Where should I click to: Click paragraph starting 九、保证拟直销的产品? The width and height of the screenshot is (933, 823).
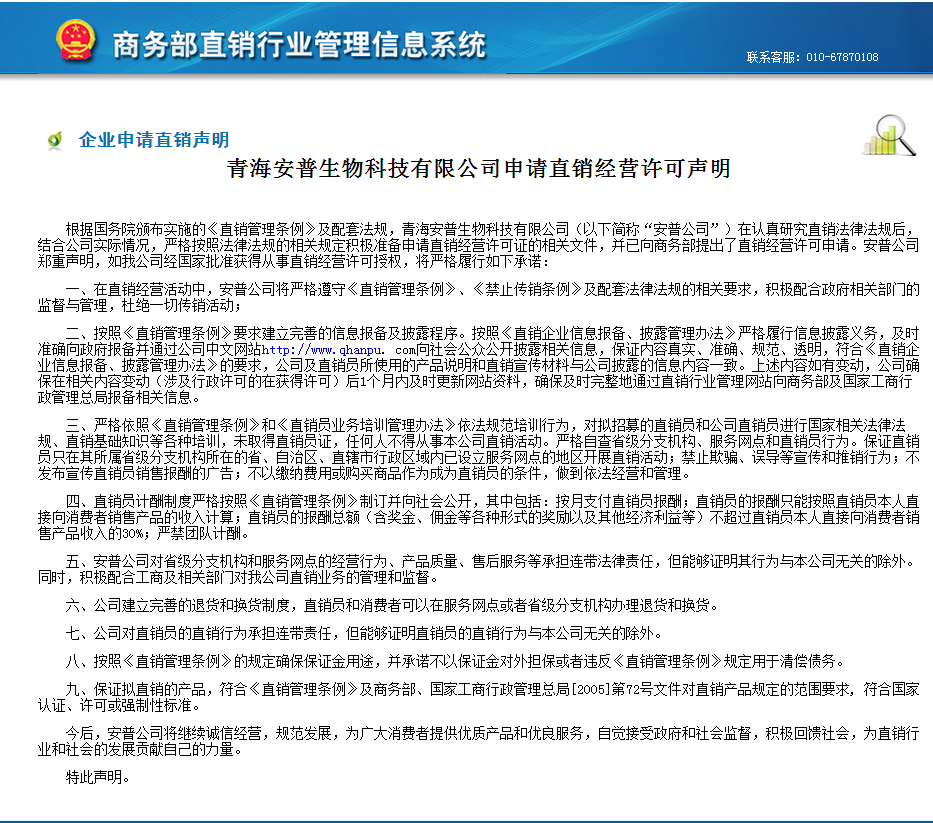pyautogui.click(x=478, y=697)
